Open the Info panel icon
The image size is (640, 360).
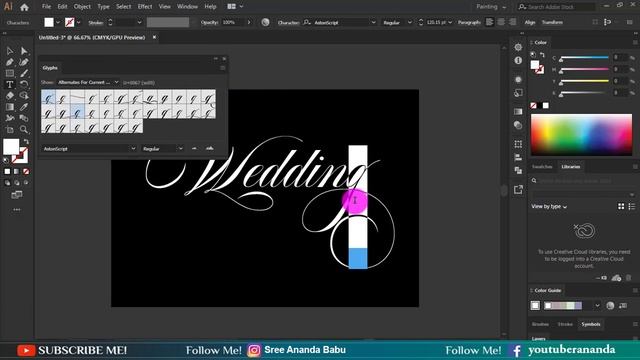pos(518,60)
